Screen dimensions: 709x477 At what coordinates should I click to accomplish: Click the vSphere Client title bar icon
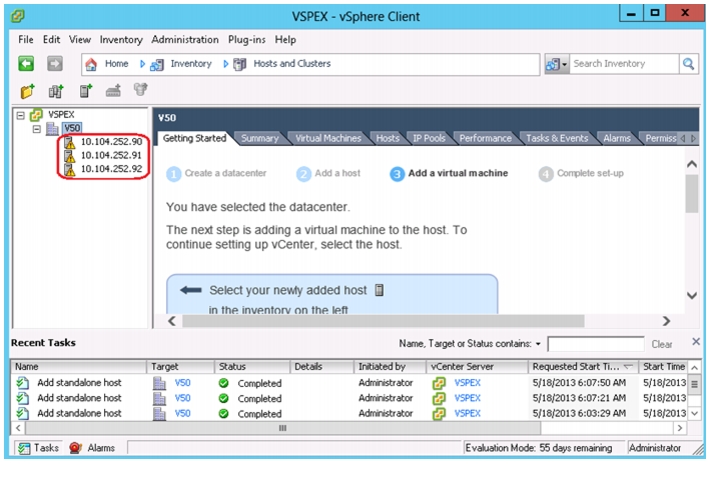click(18, 16)
